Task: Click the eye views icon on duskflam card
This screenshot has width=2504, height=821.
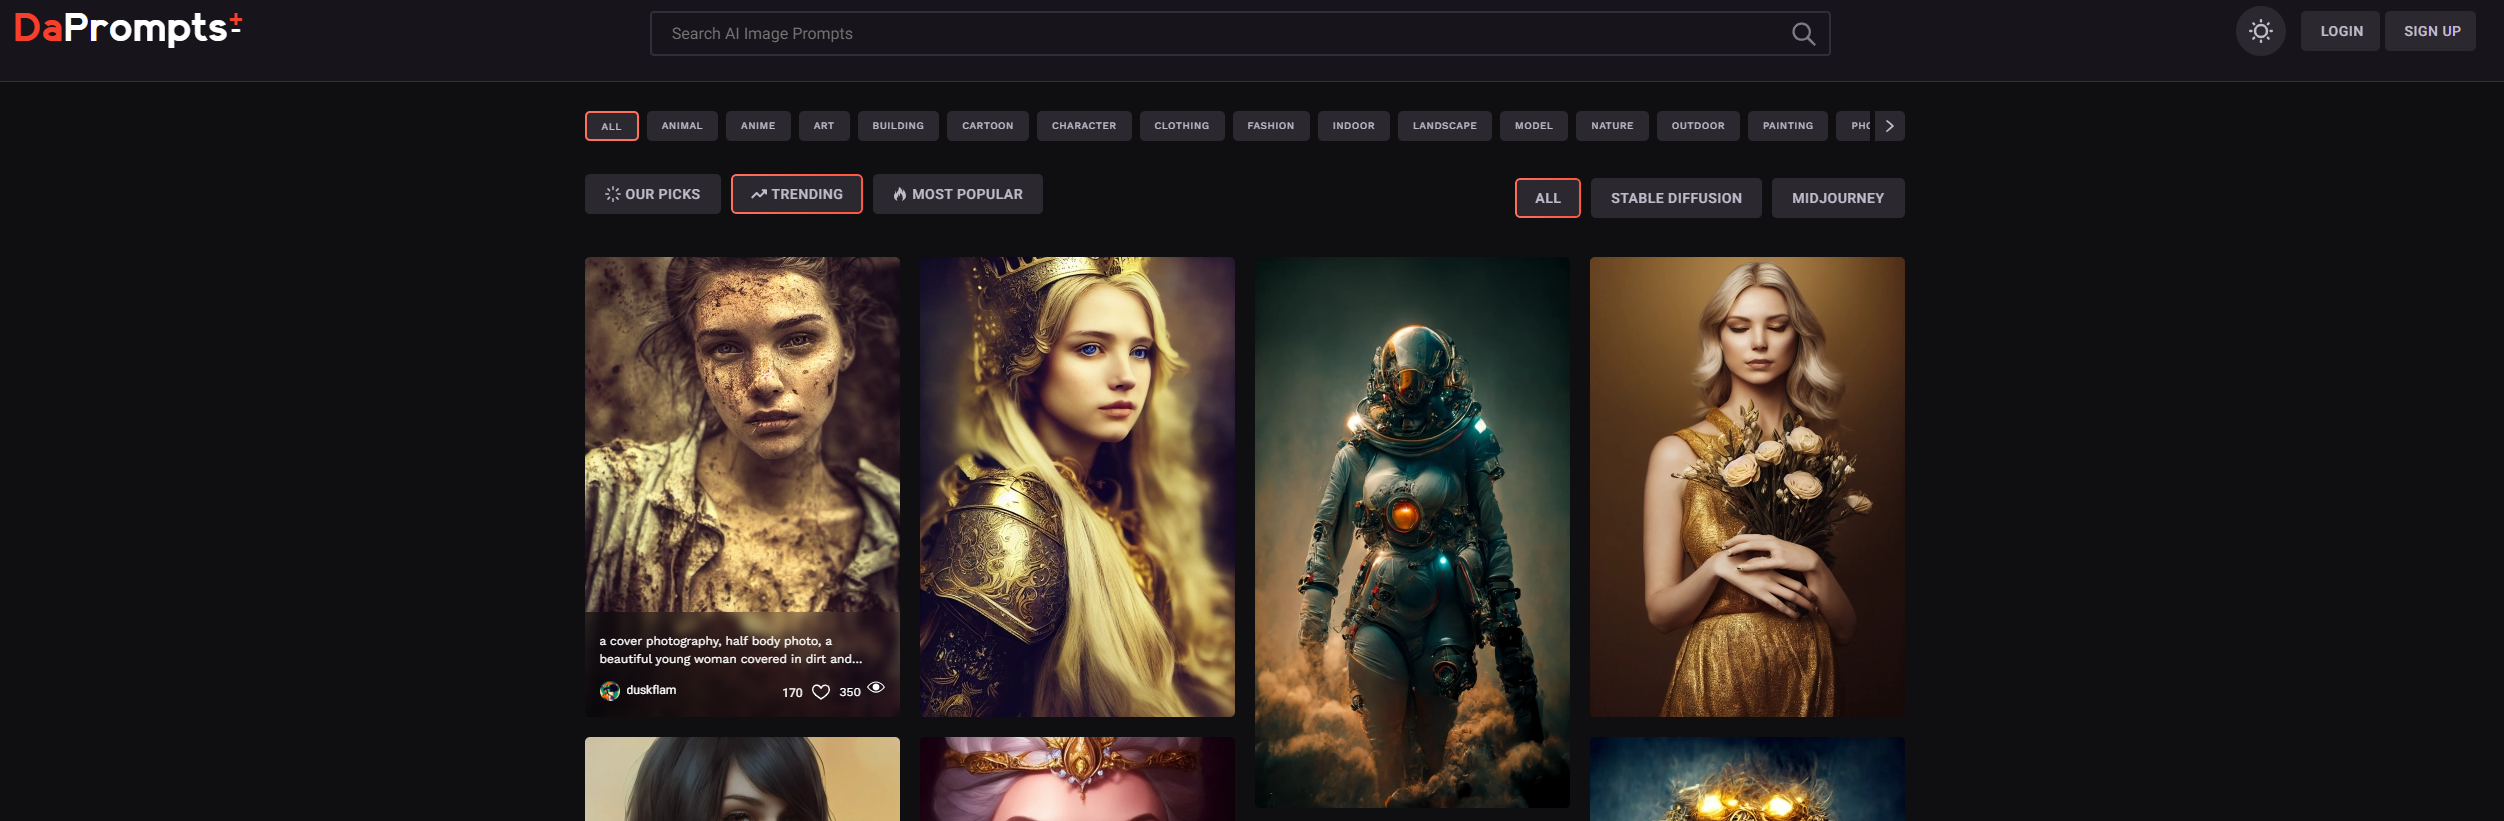Action: coord(876,687)
